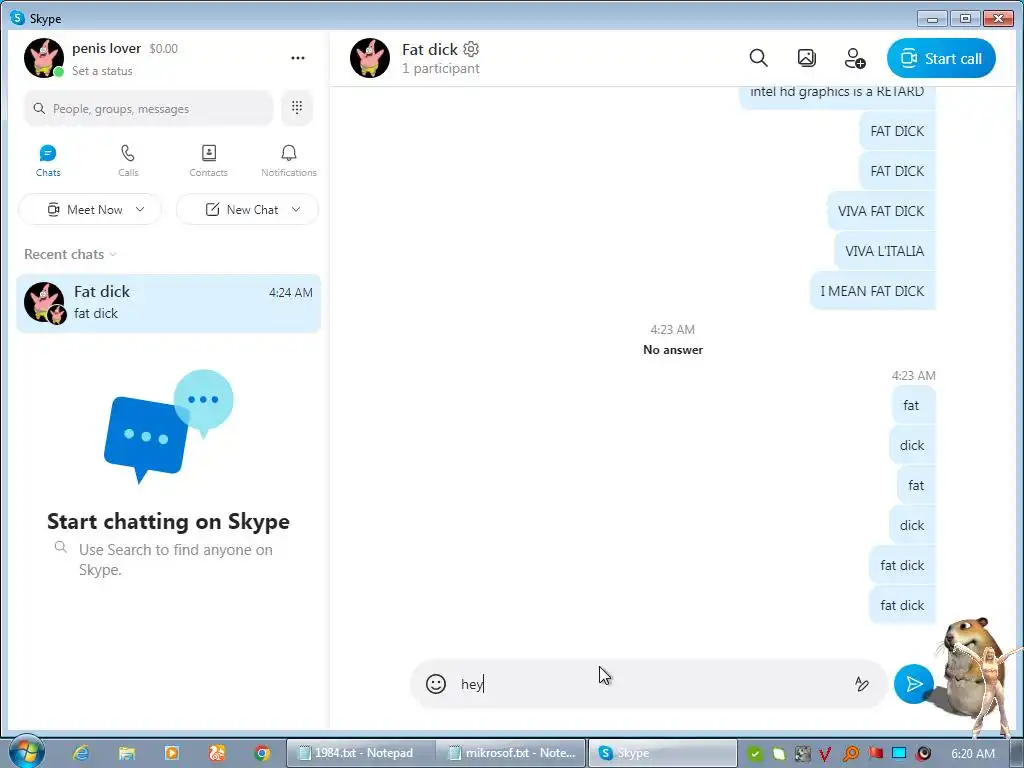Click the add participant icon
Viewport: 1024px width, 768px height.
855,58
